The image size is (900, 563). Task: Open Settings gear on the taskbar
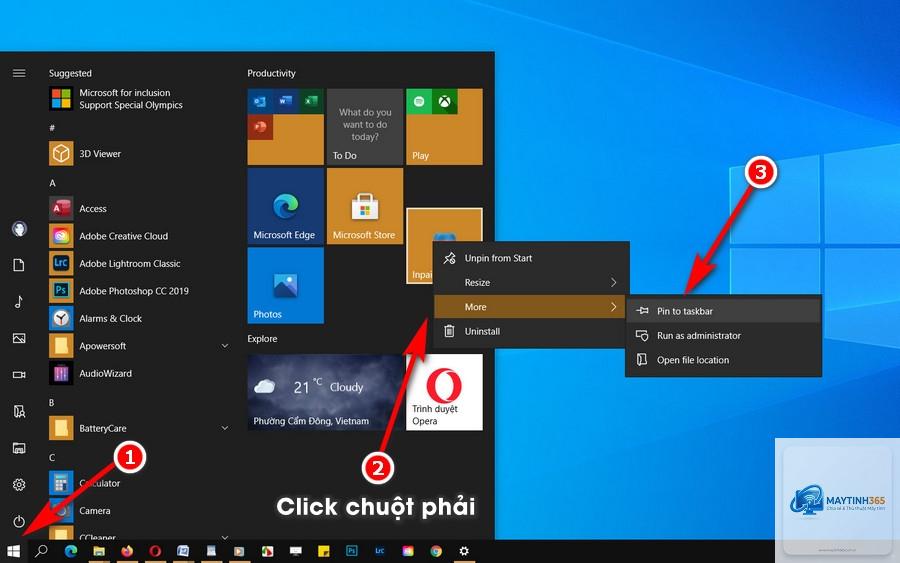[464, 551]
